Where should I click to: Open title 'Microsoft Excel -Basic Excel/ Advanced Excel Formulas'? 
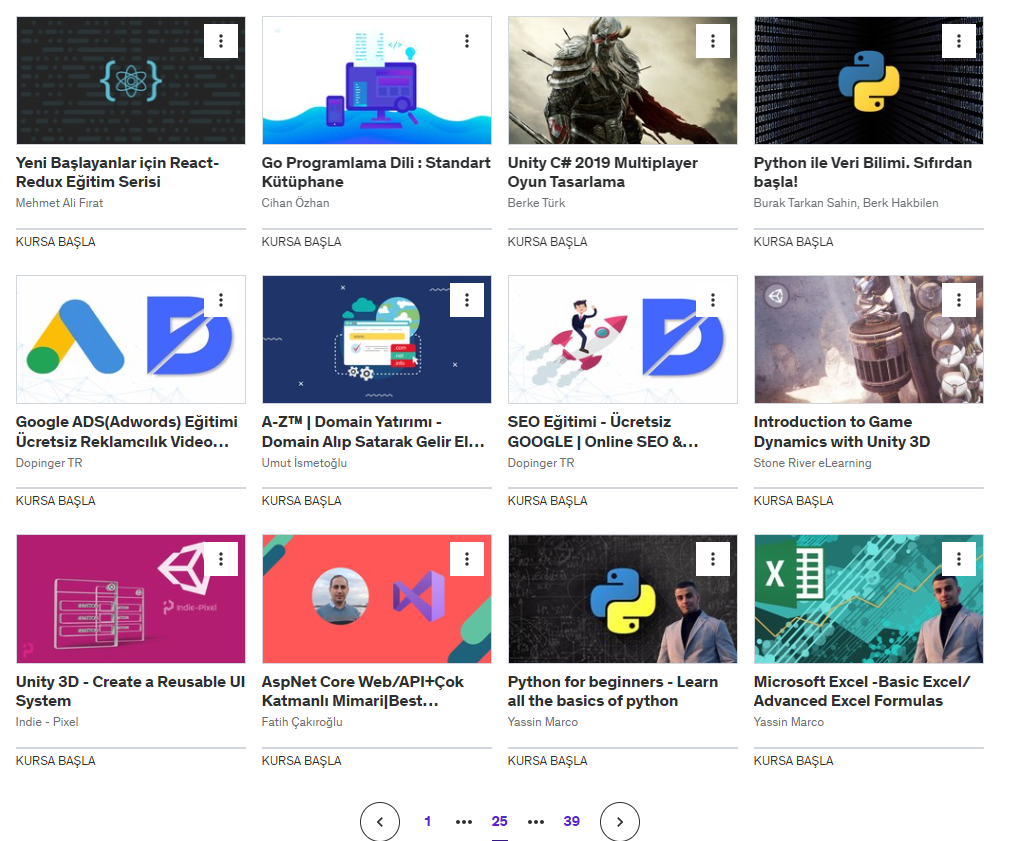click(x=862, y=691)
